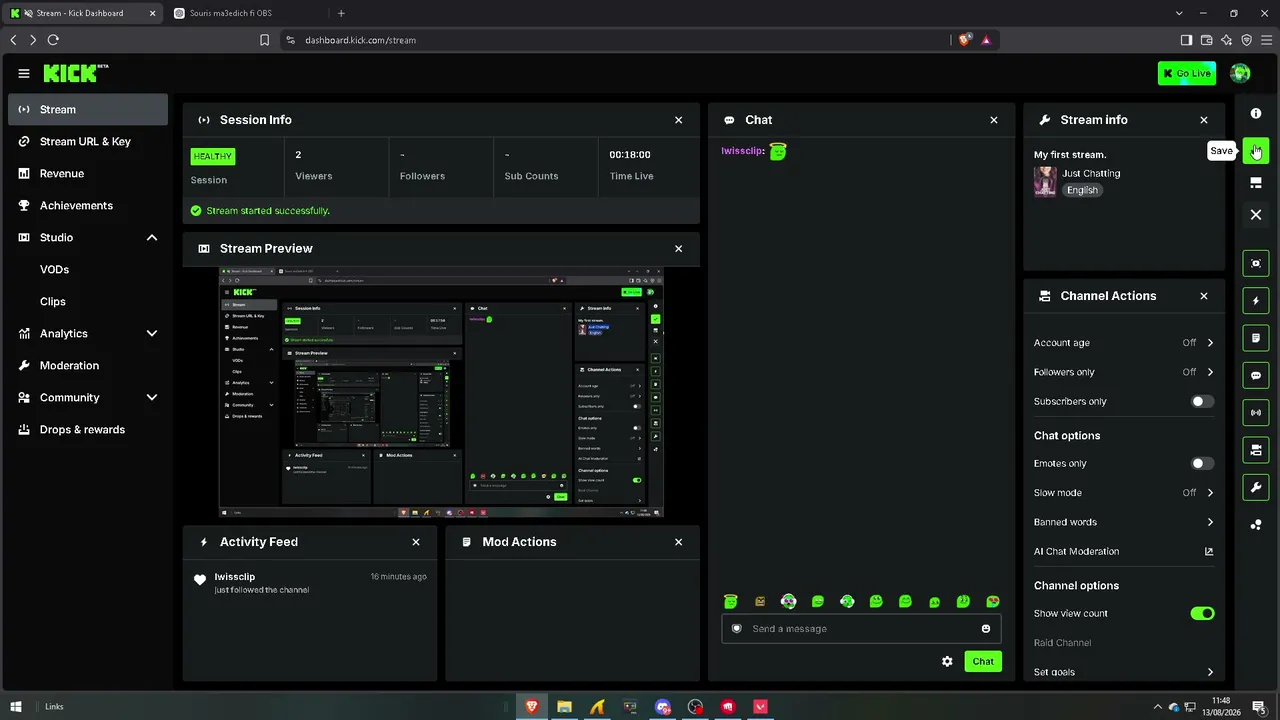The height and width of the screenshot is (720, 1280).
Task: Click the Send a message input field
Action: 861,629
